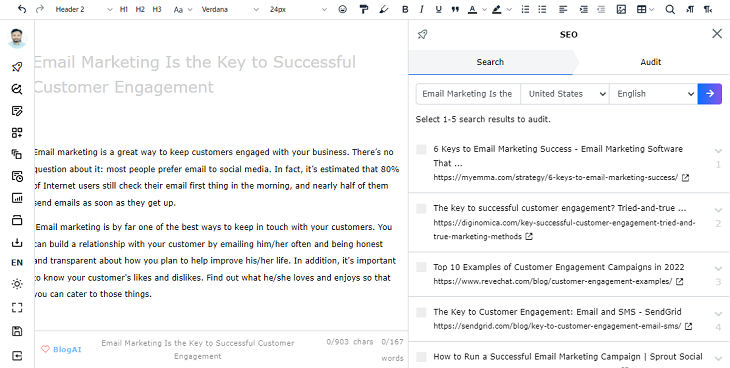
Task: Click the exit arrow sidebar icon
Action: (x=17, y=356)
